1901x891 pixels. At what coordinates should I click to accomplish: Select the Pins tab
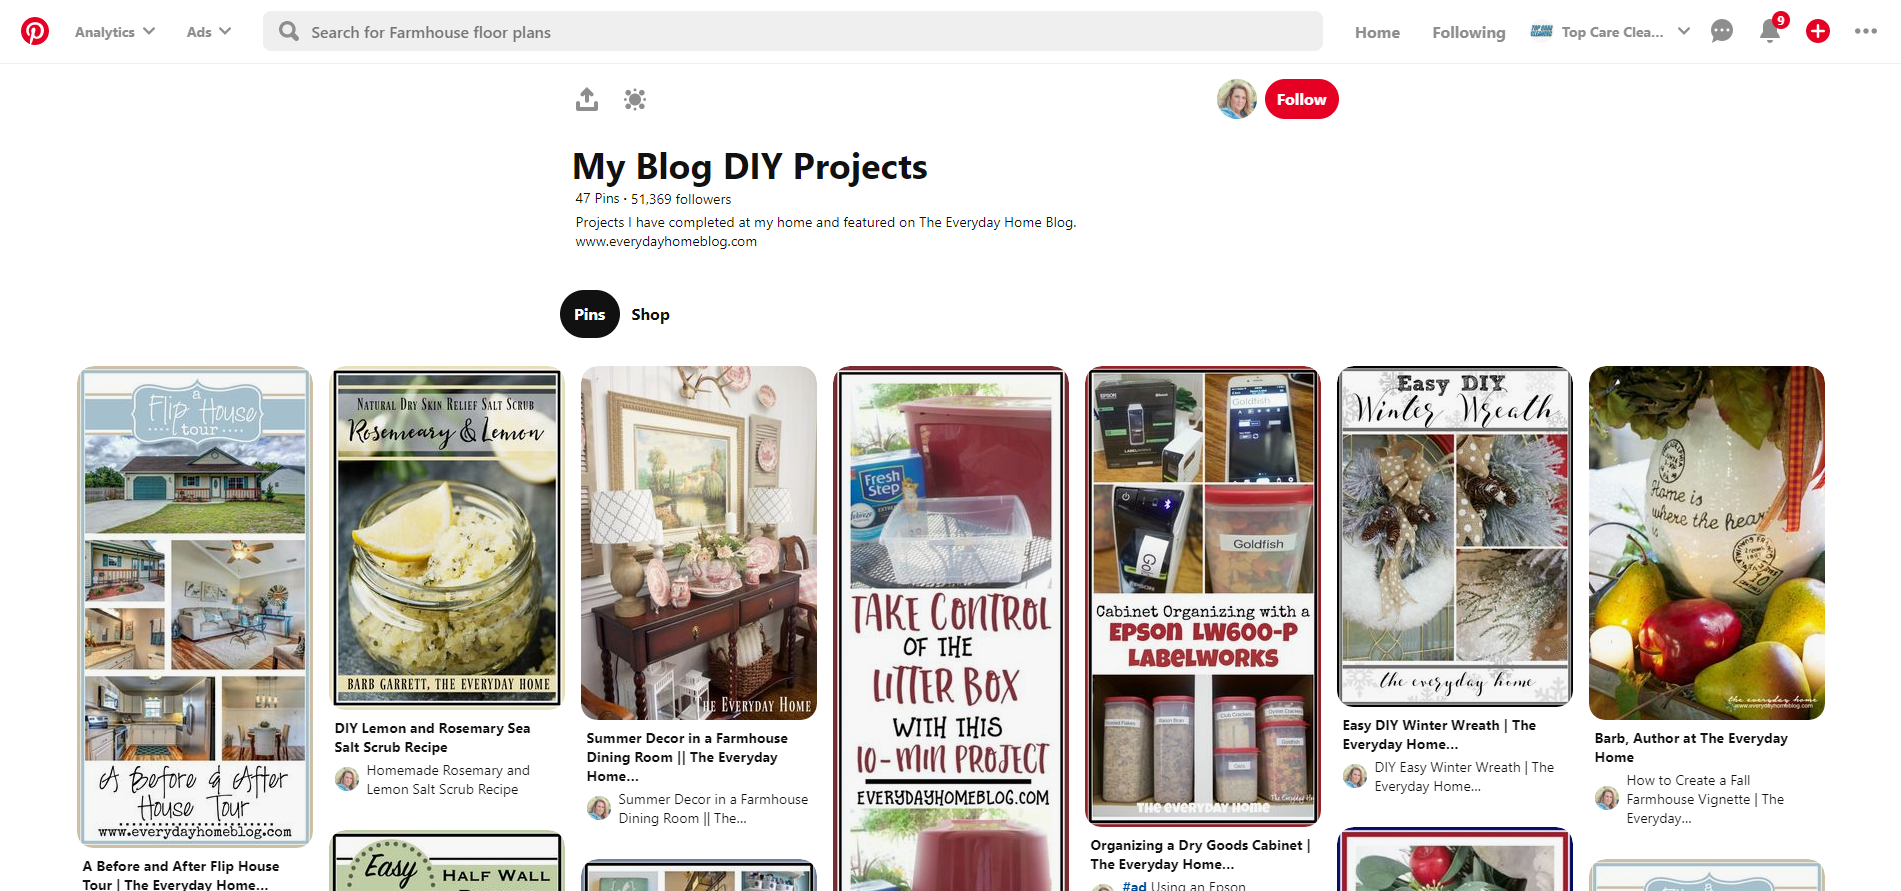[589, 314]
